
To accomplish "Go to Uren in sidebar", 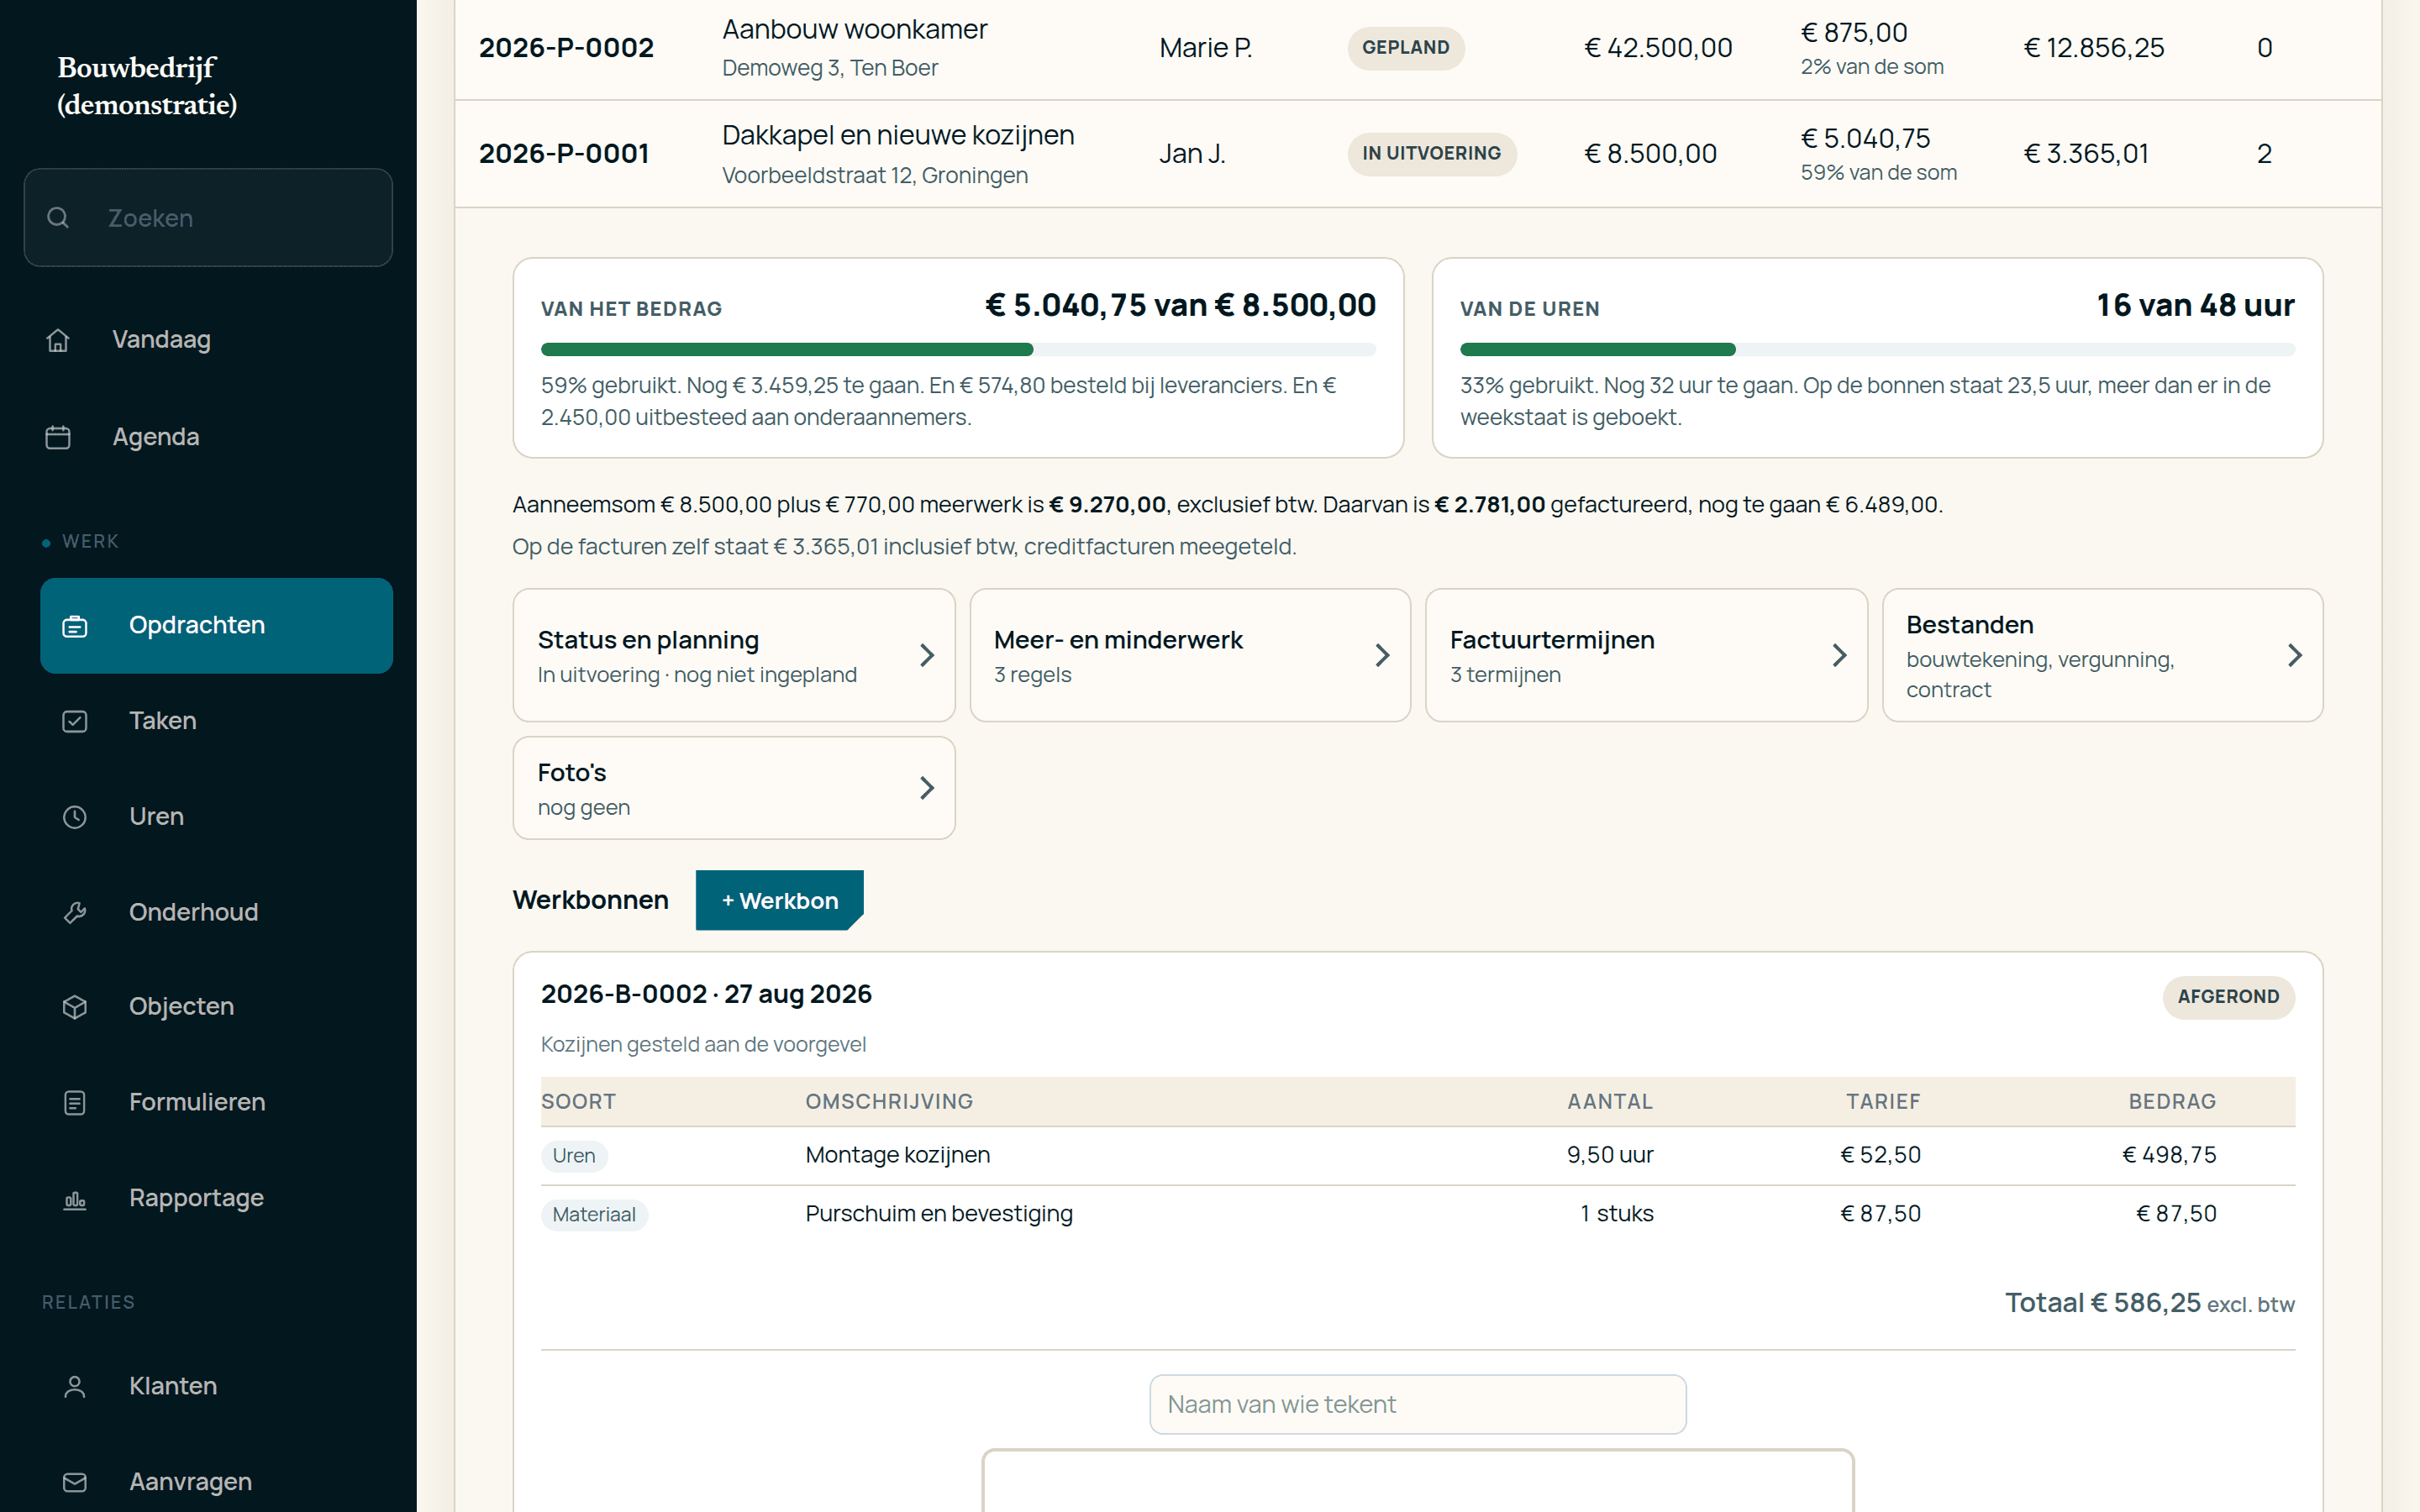I will coord(216,817).
